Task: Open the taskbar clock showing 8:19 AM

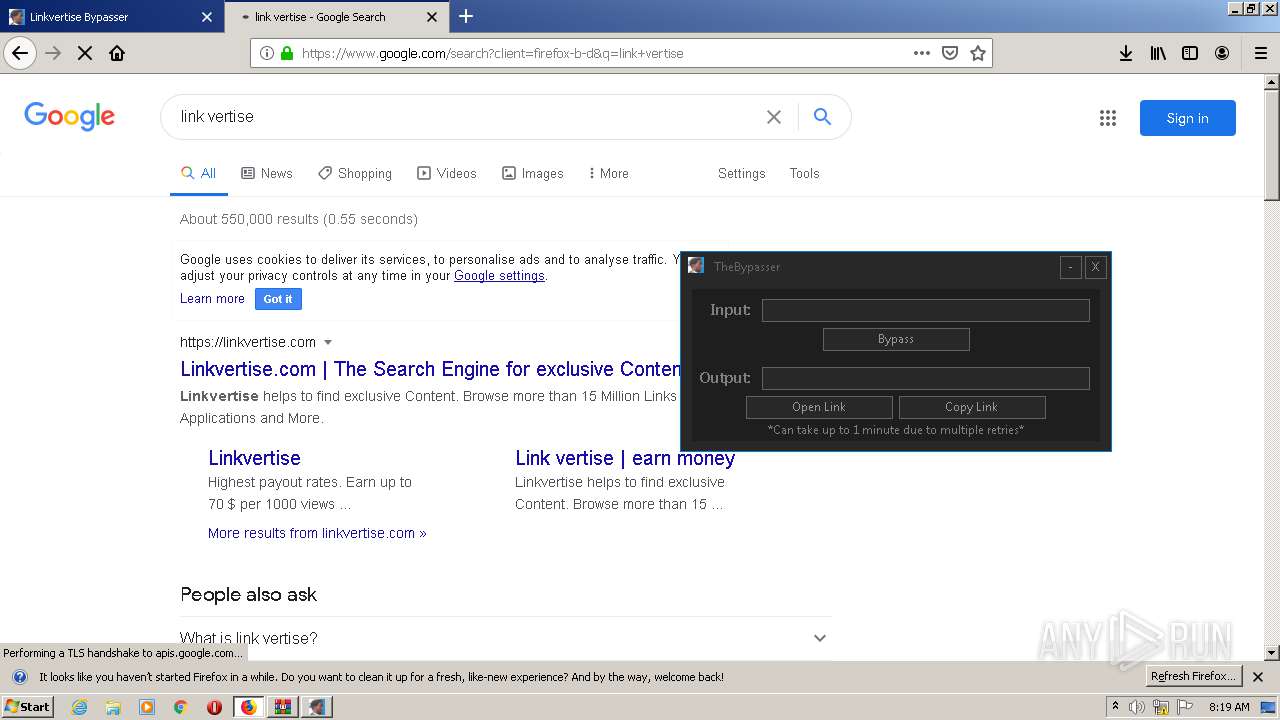Action: click(x=1229, y=707)
